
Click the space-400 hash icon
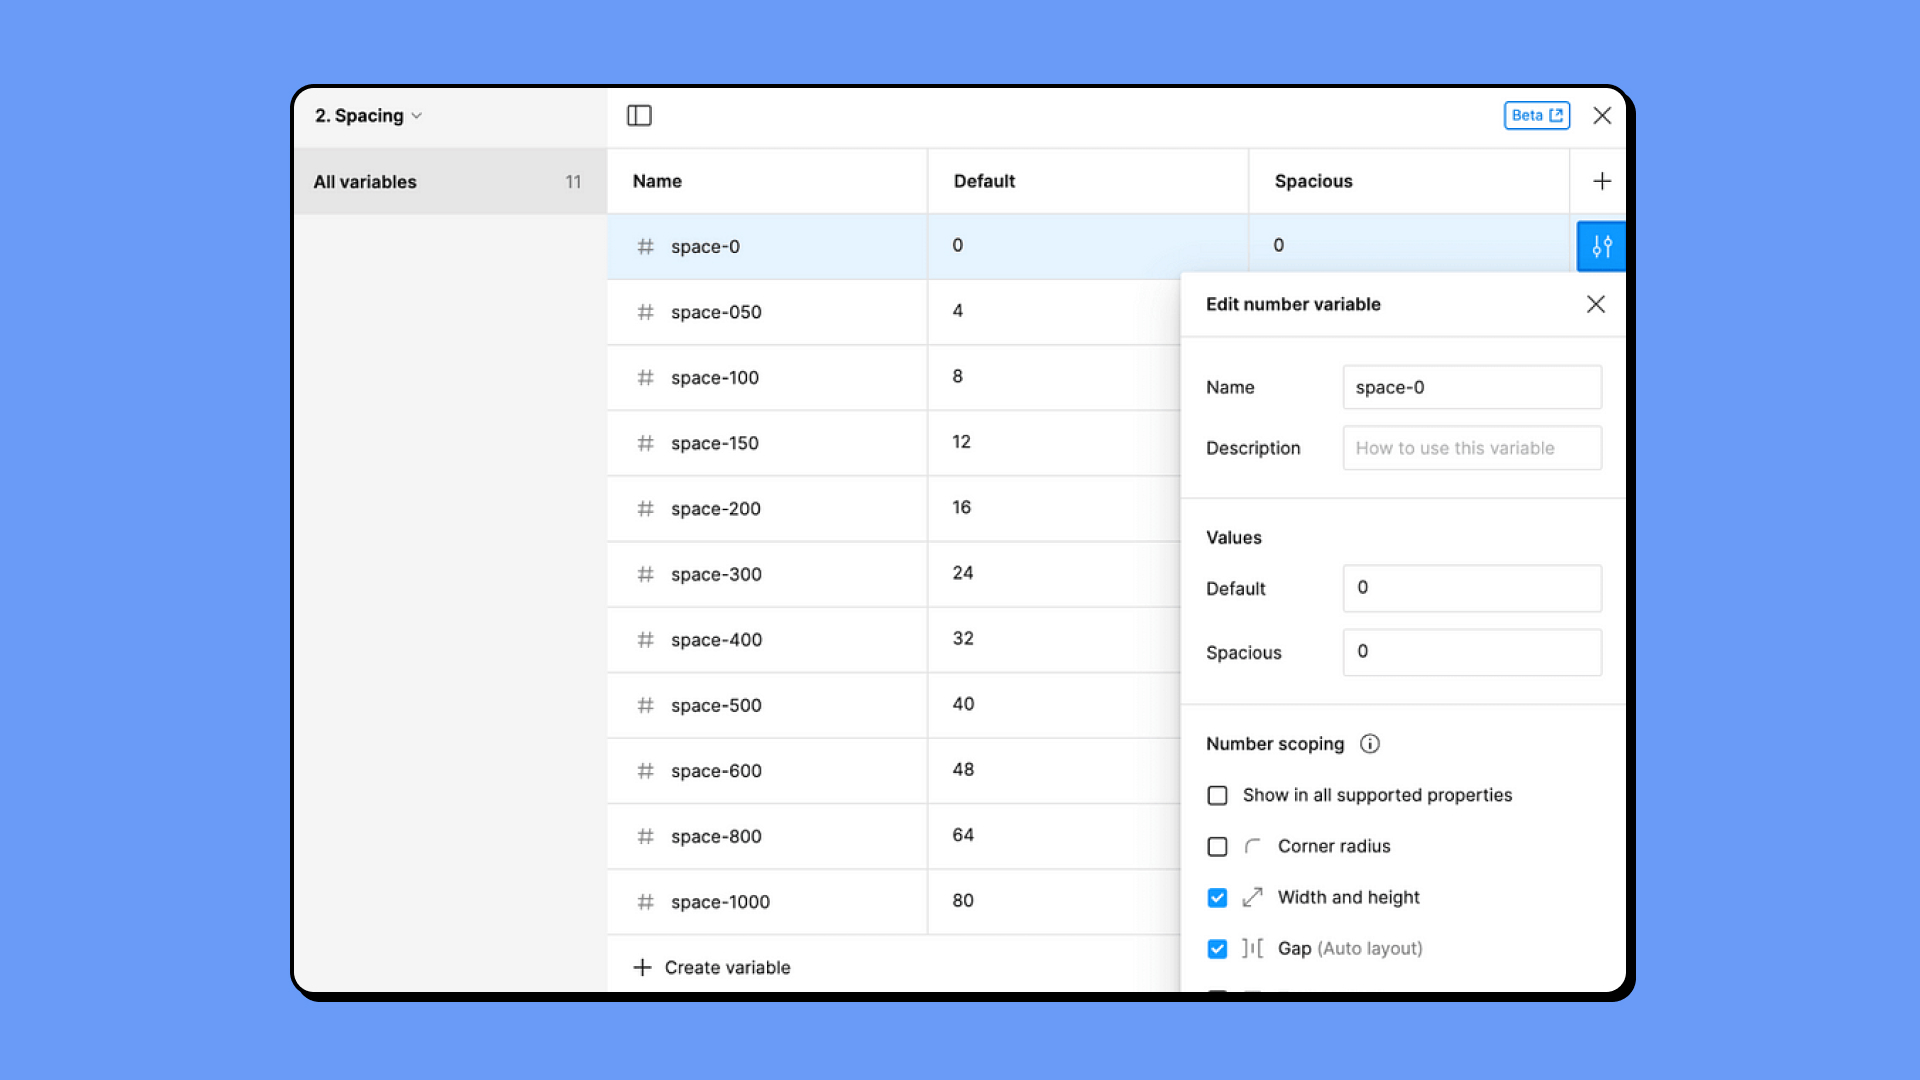click(646, 640)
